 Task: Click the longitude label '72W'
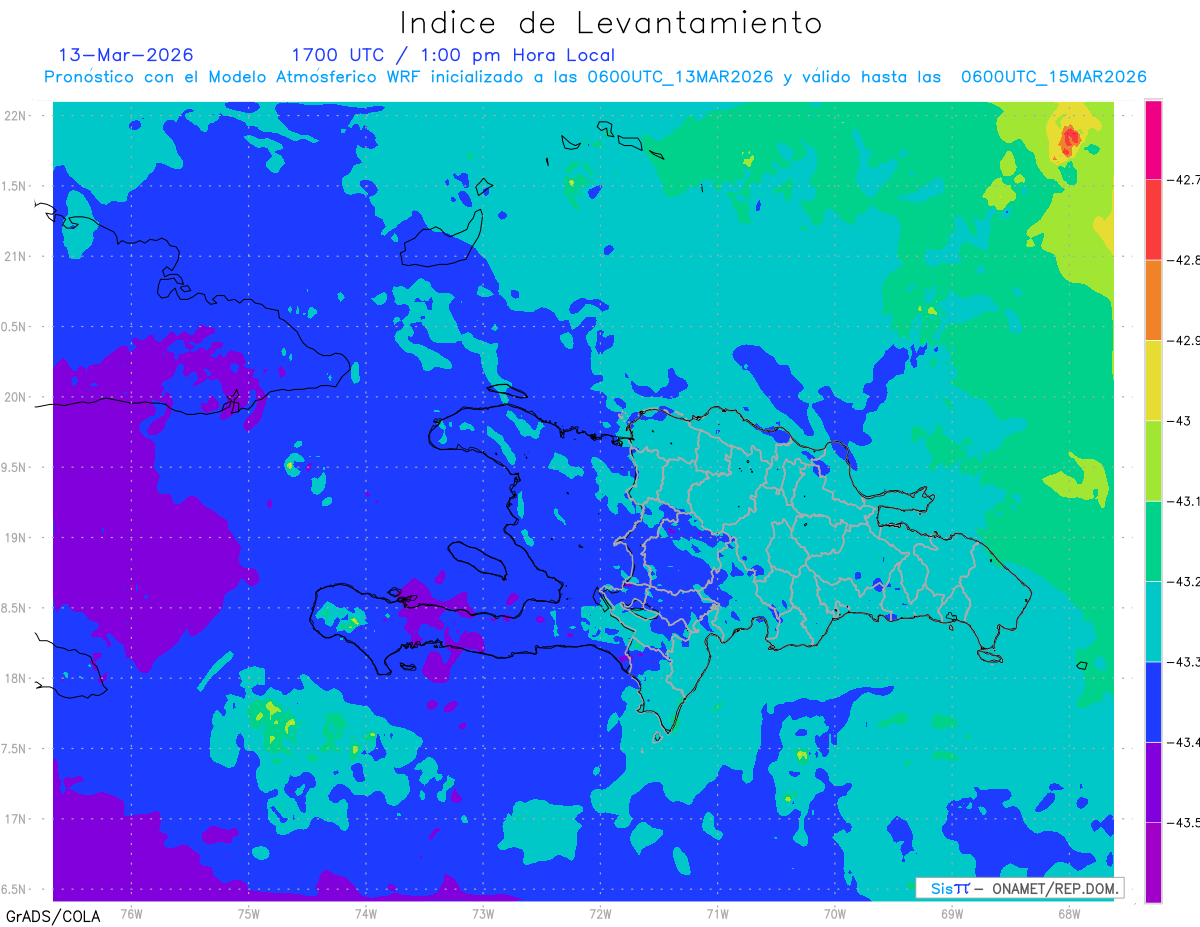[600, 912]
